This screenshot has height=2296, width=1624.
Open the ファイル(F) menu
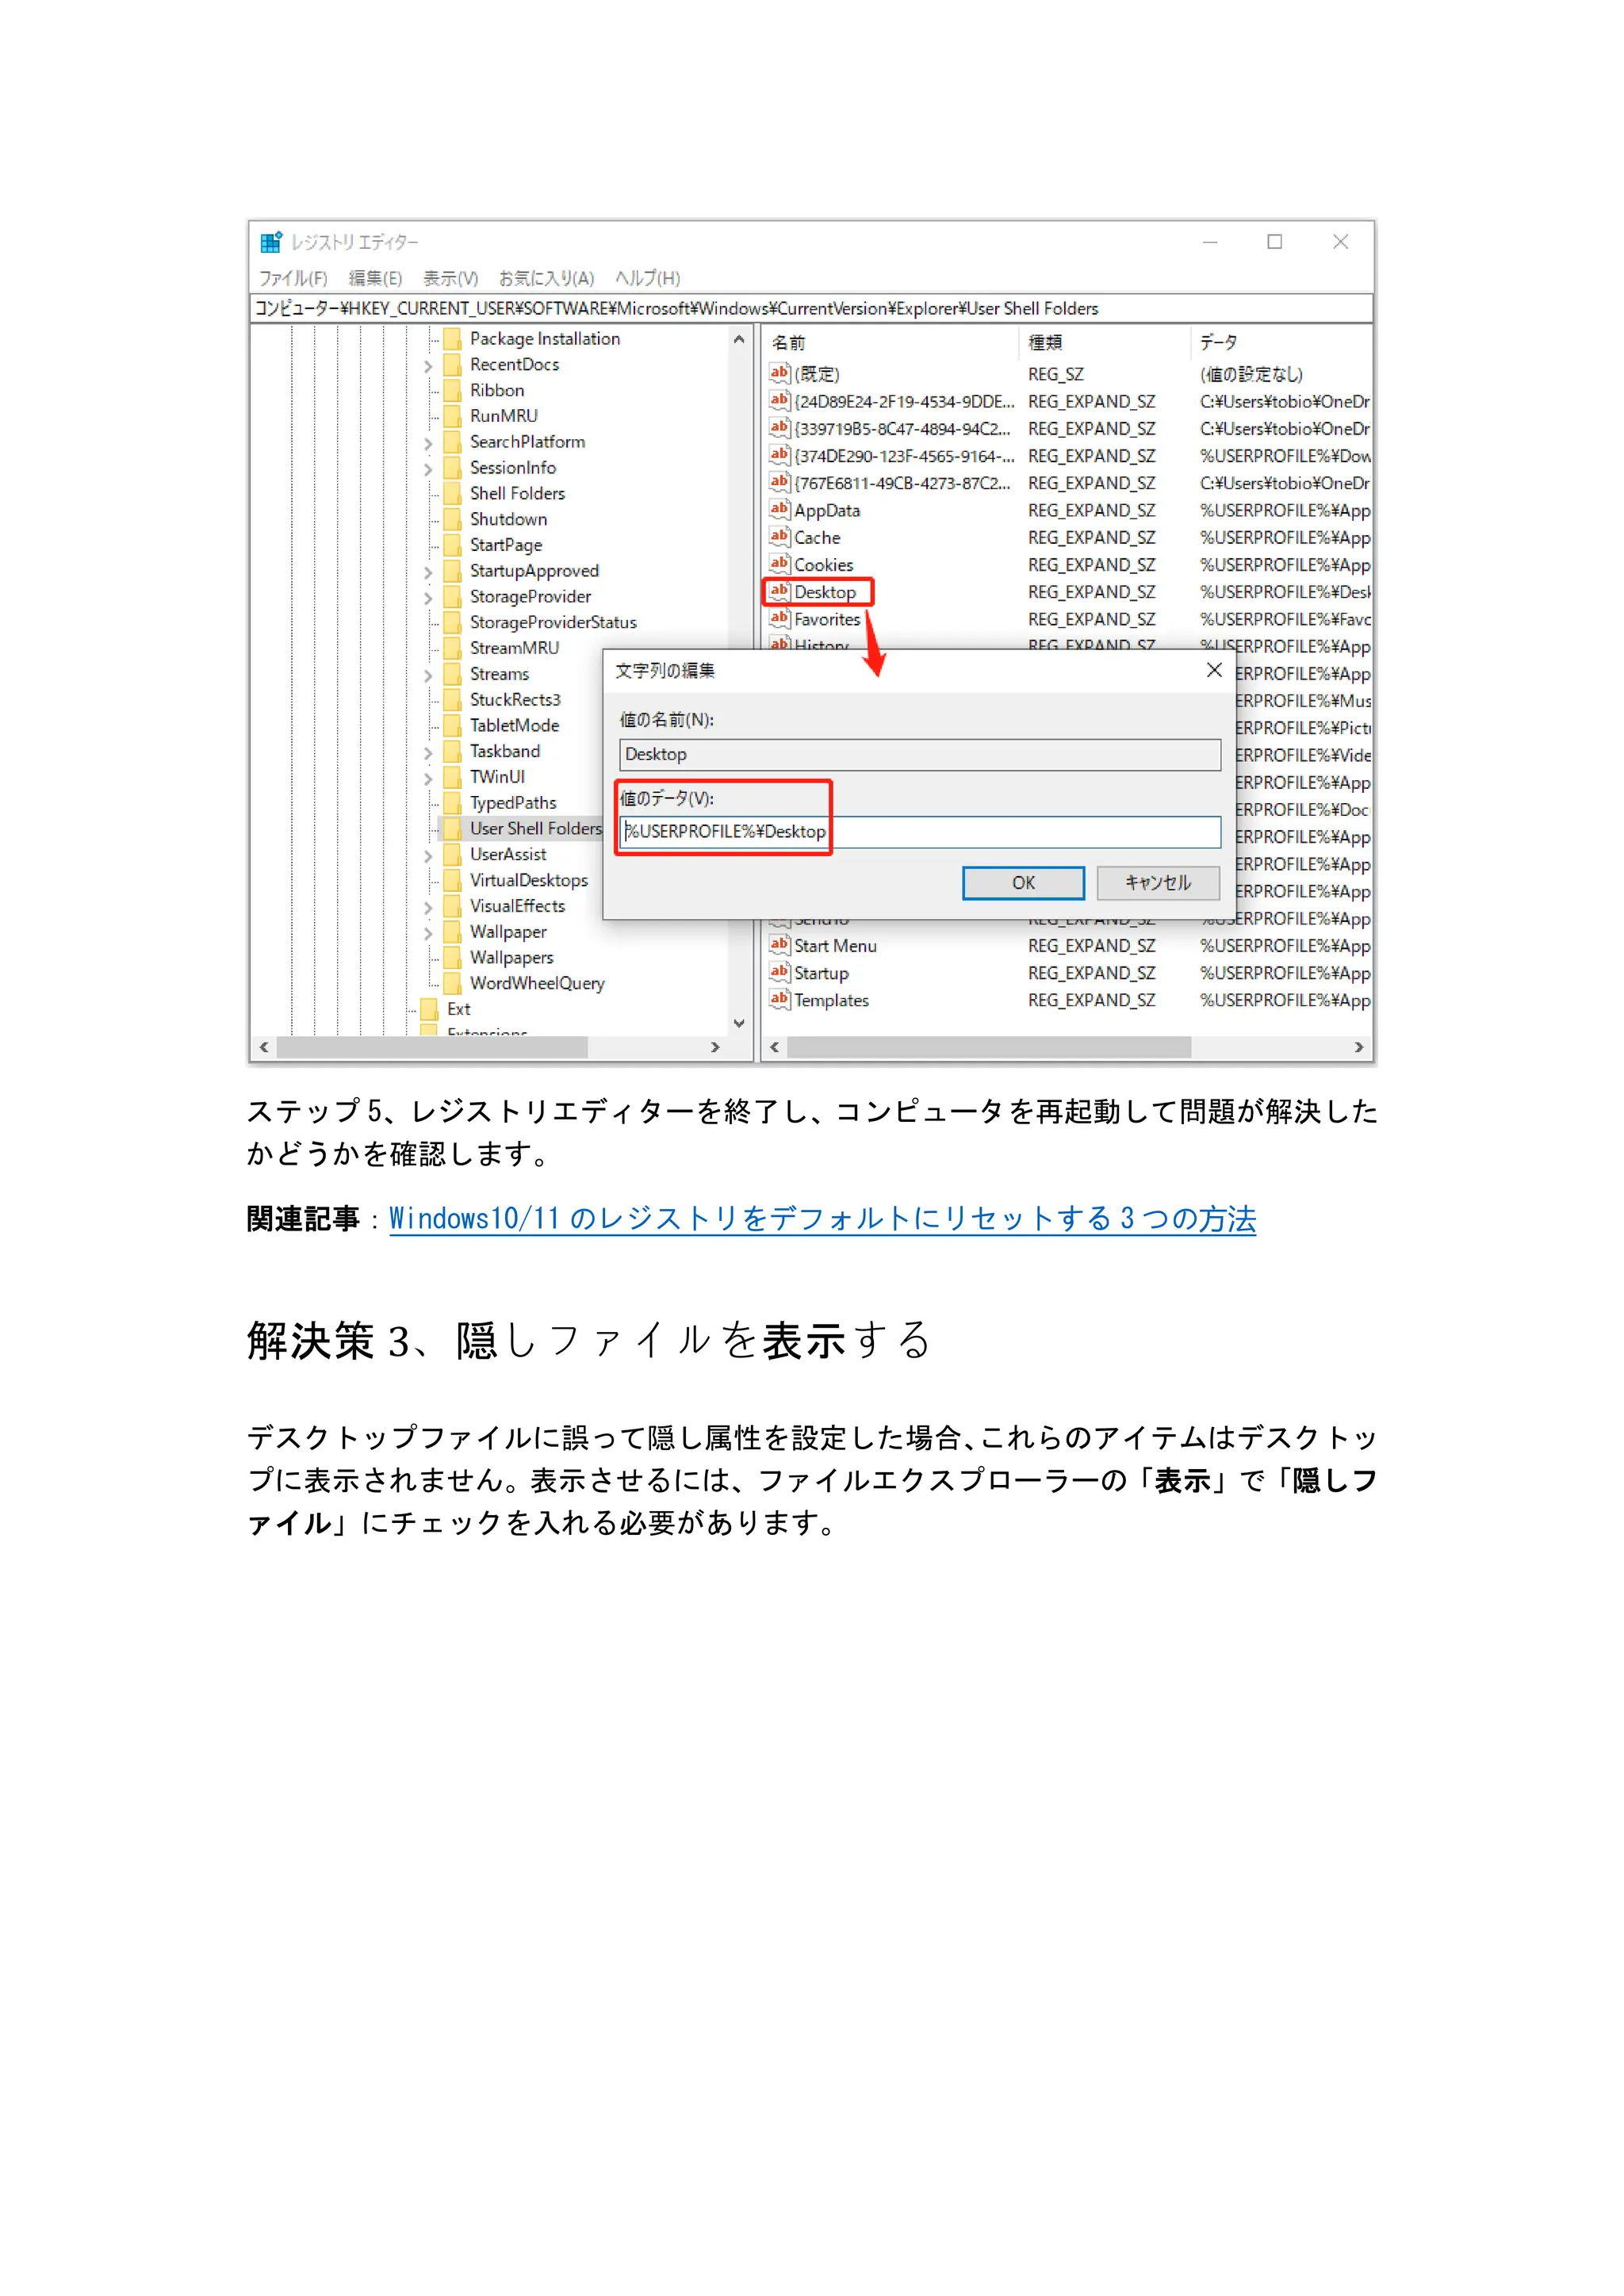click(x=293, y=278)
